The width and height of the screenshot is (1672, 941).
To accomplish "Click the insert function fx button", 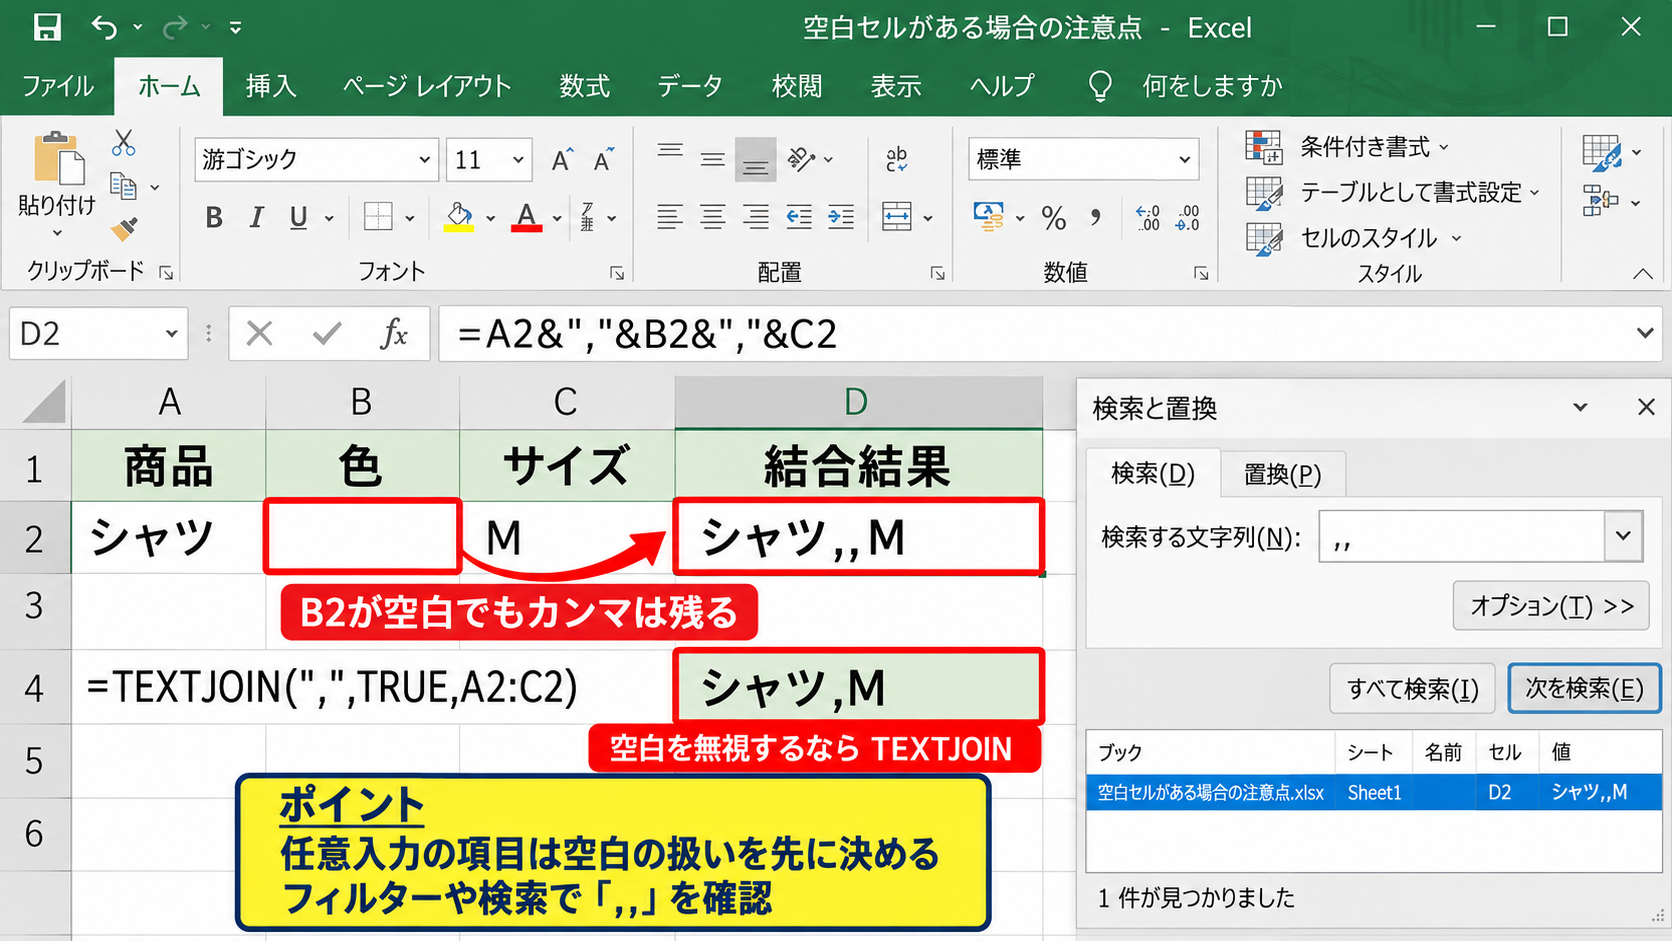I will (x=394, y=333).
